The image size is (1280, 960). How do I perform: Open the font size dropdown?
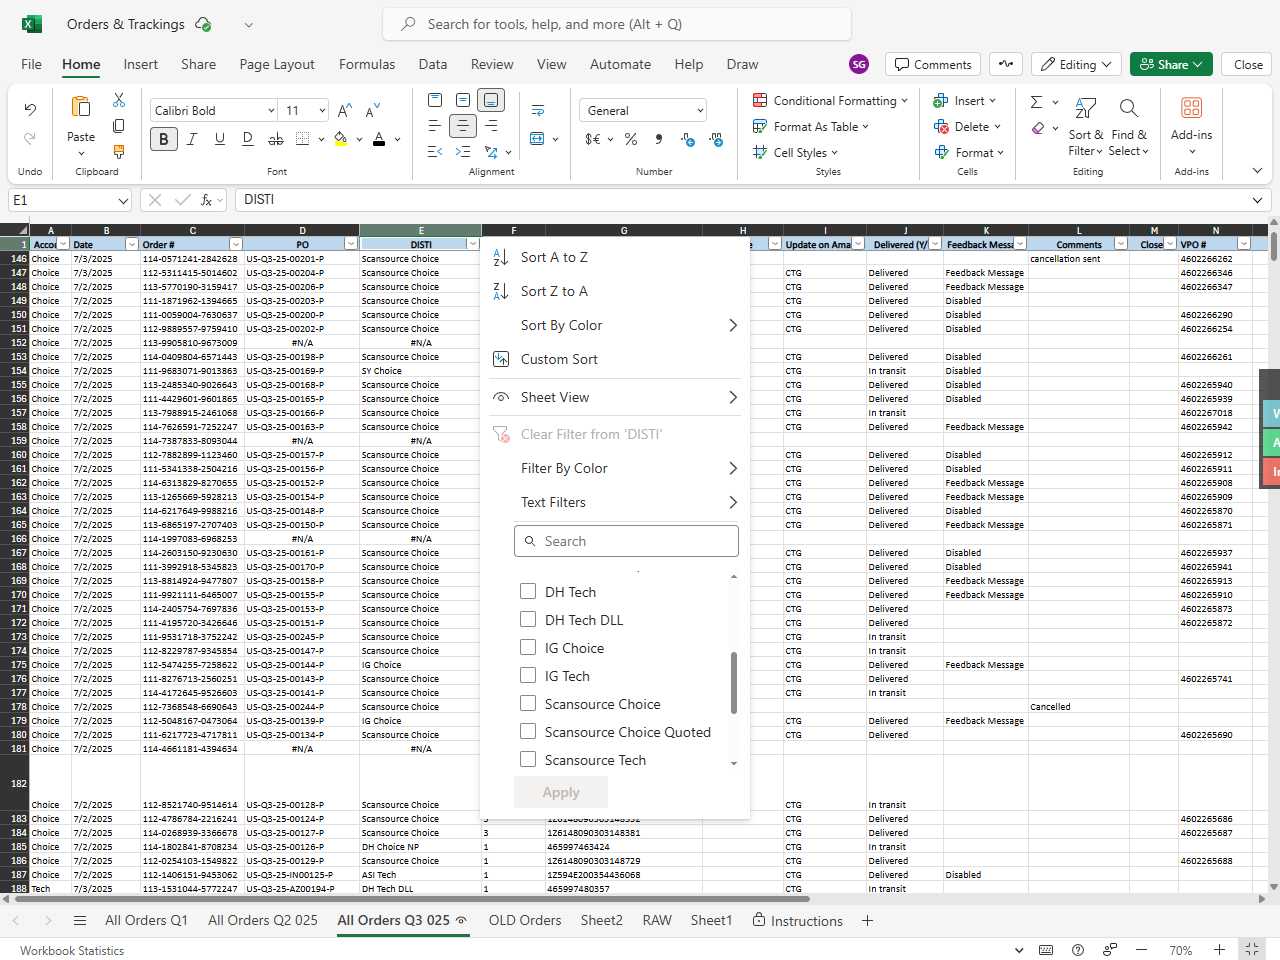[x=322, y=111]
